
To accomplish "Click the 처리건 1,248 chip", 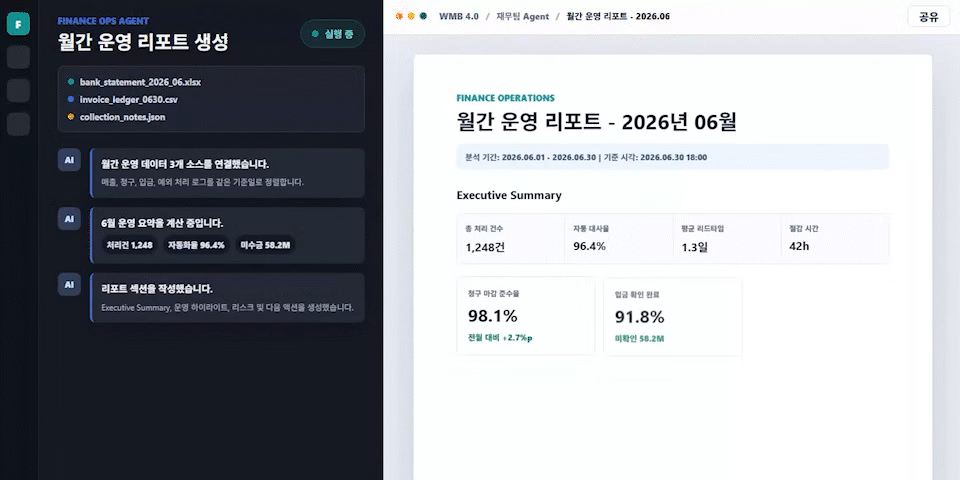I will [x=129, y=246].
